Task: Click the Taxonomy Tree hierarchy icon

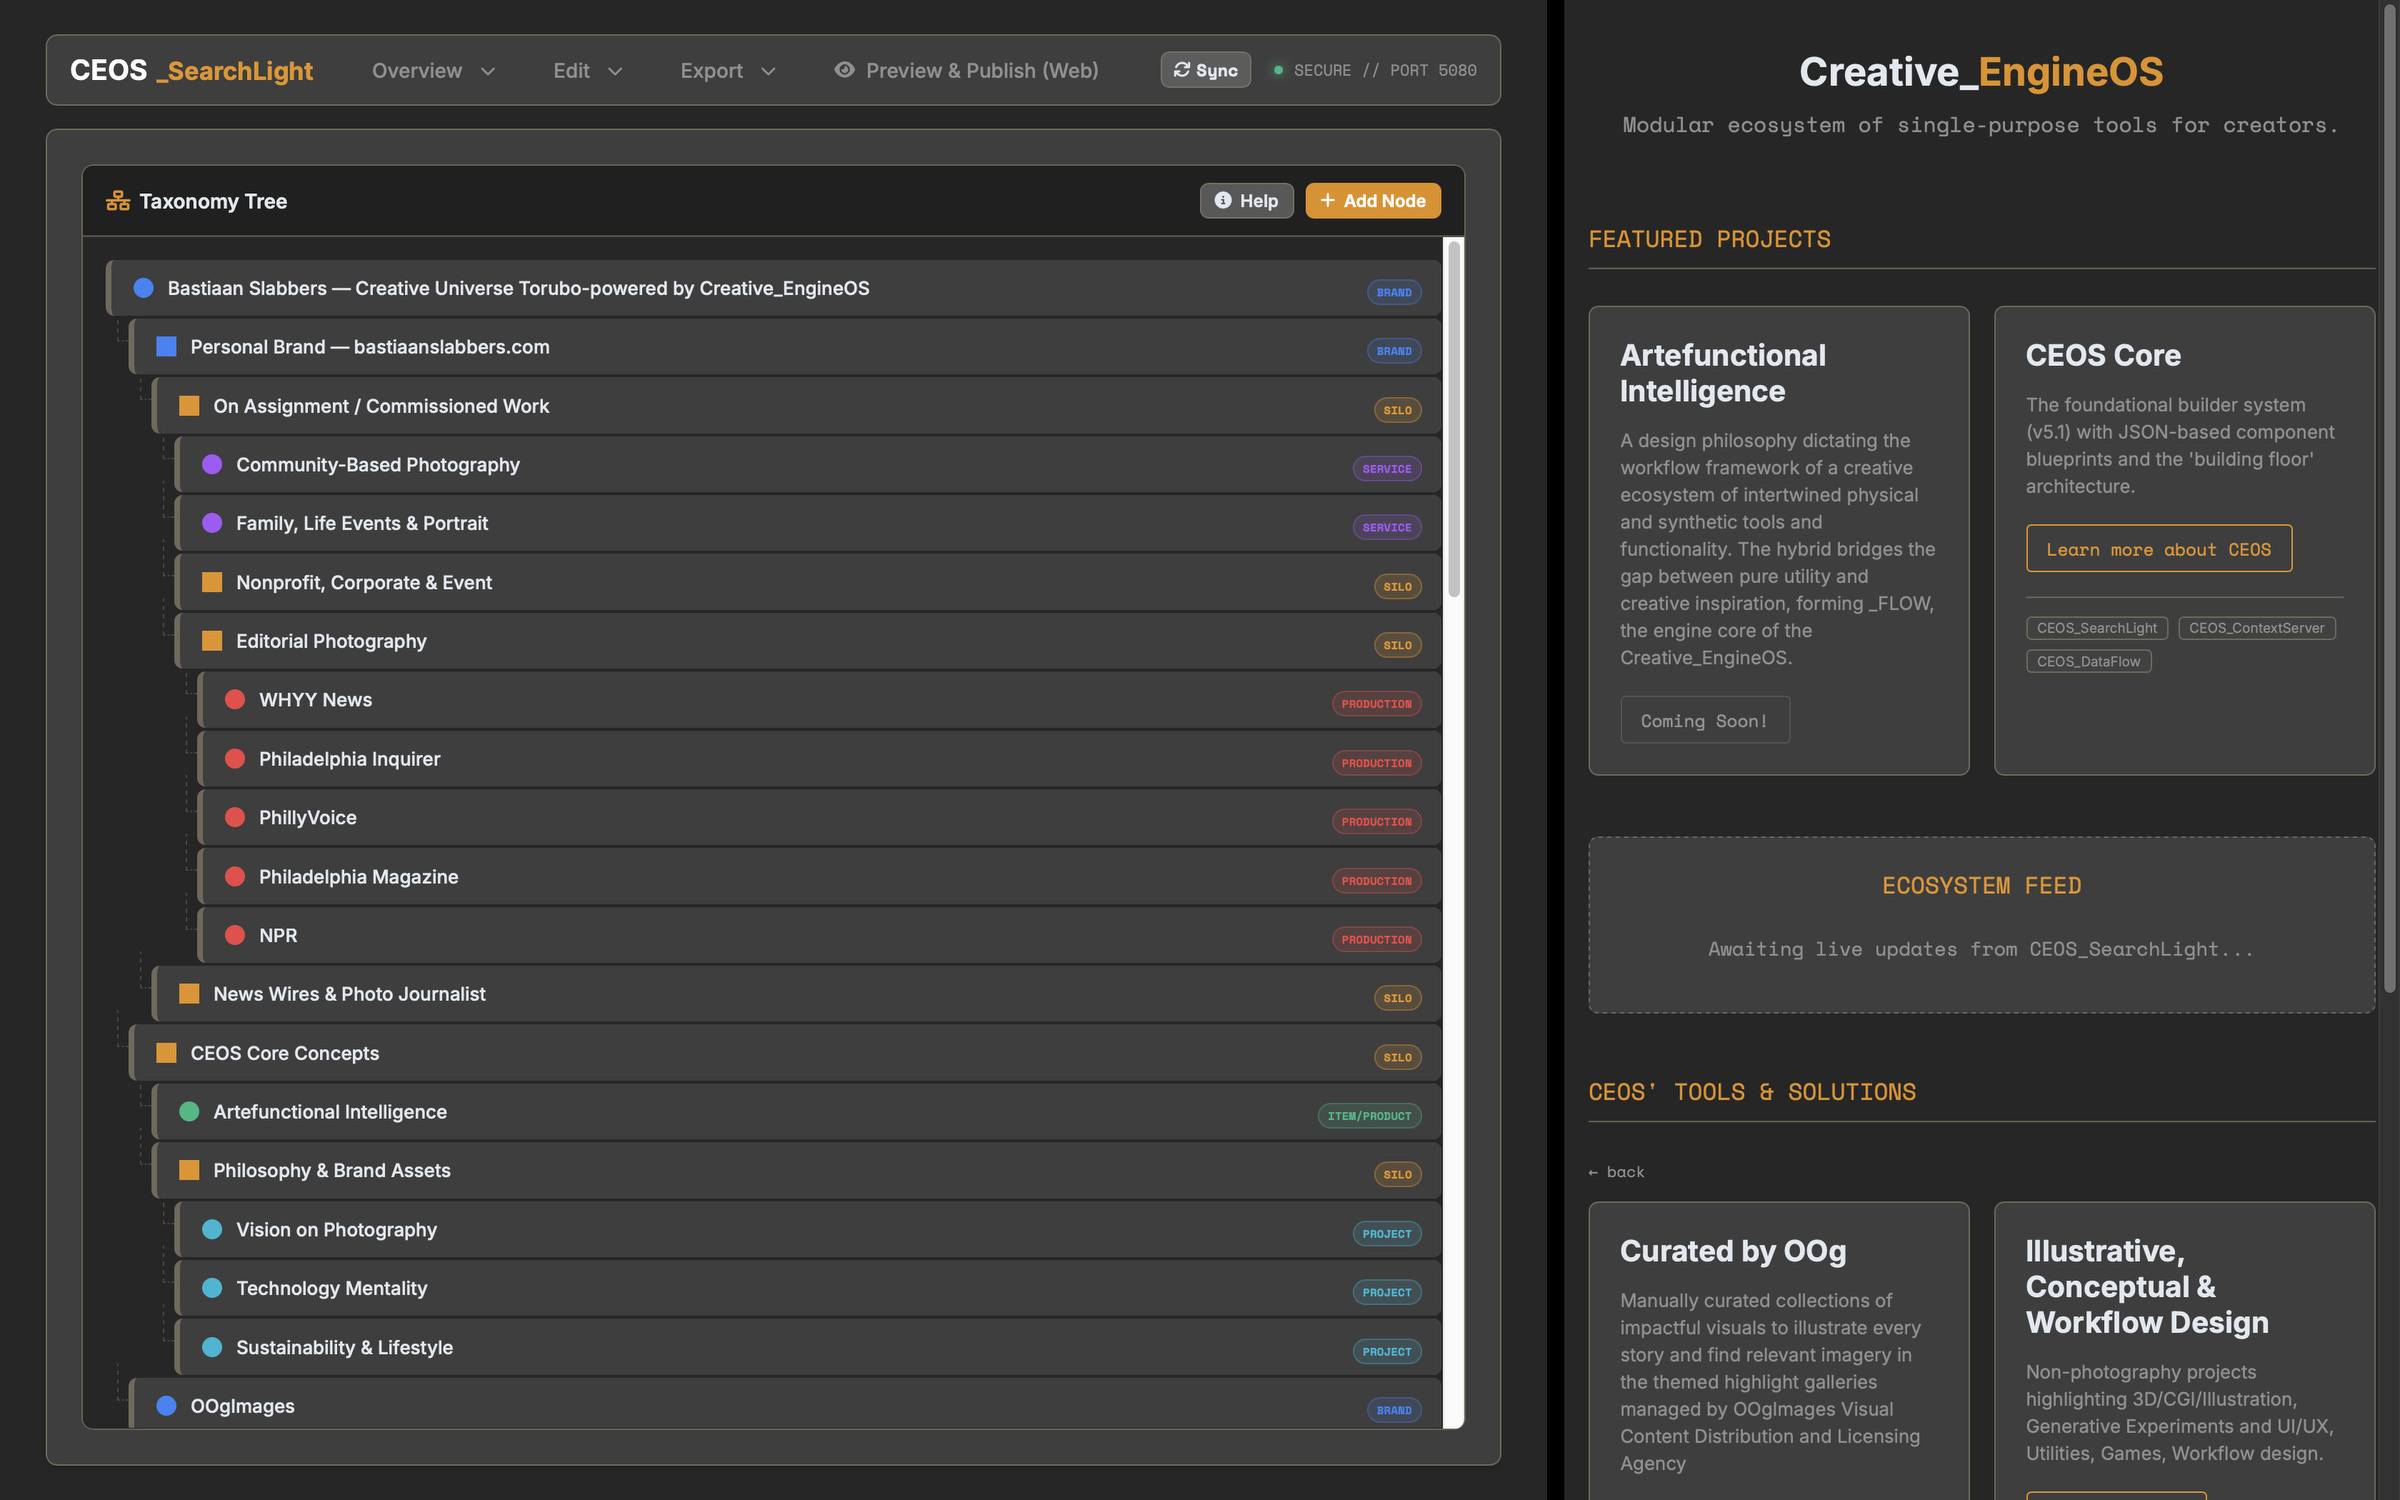Action: click(x=118, y=201)
